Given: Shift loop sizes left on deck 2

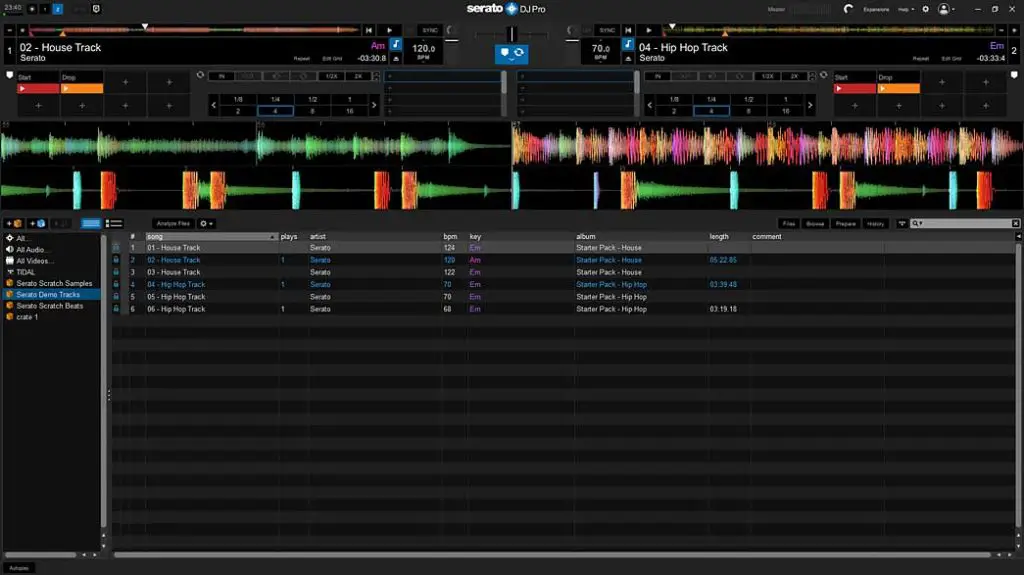Looking at the screenshot, I should tap(649, 105).
